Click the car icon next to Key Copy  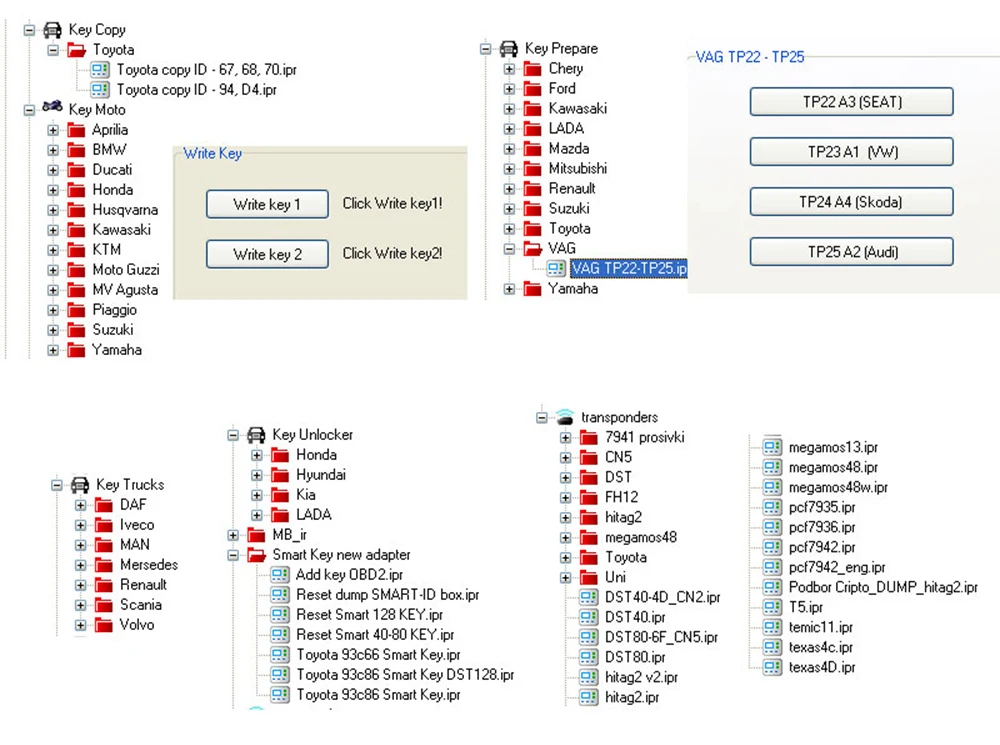tap(52, 30)
